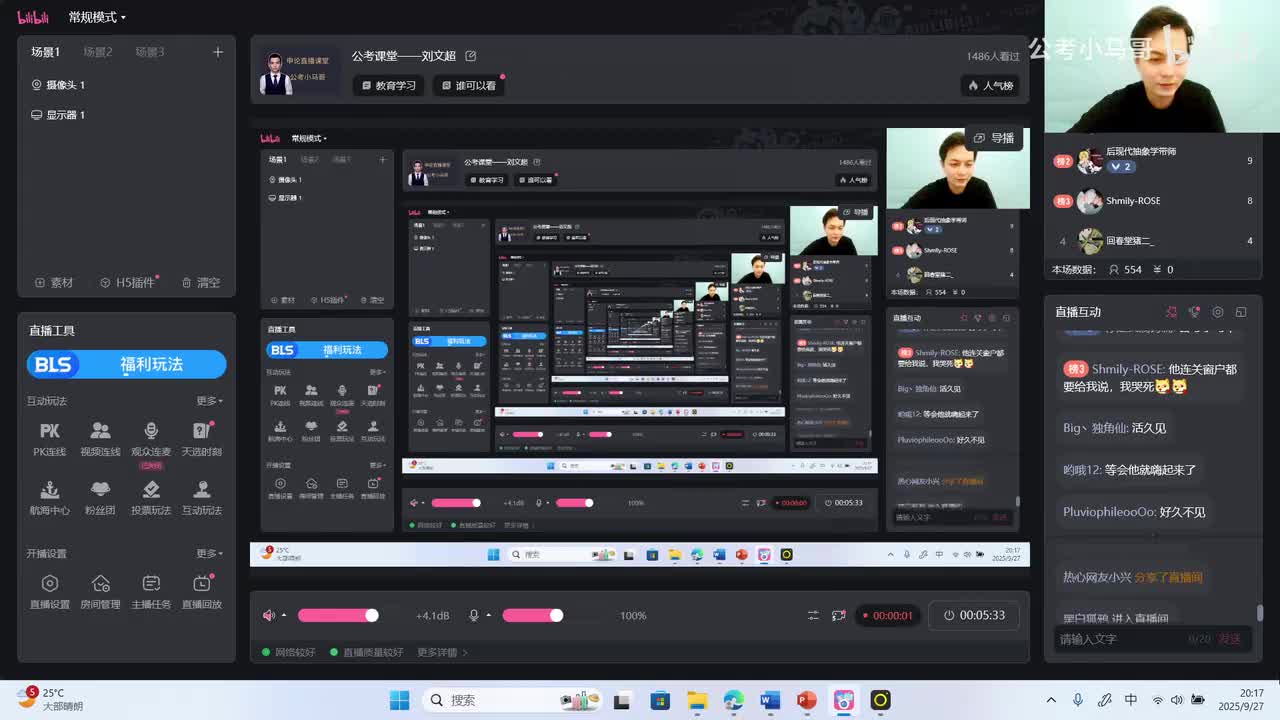Viewport: 1280px width, 720px height.
Task: Adjust the microphone volume slider
Action: (533, 615)
